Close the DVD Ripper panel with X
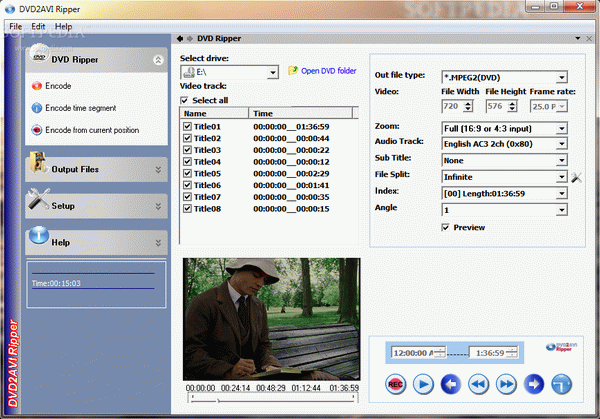Screen dimensions: 600x419 [x=589, y=39]
